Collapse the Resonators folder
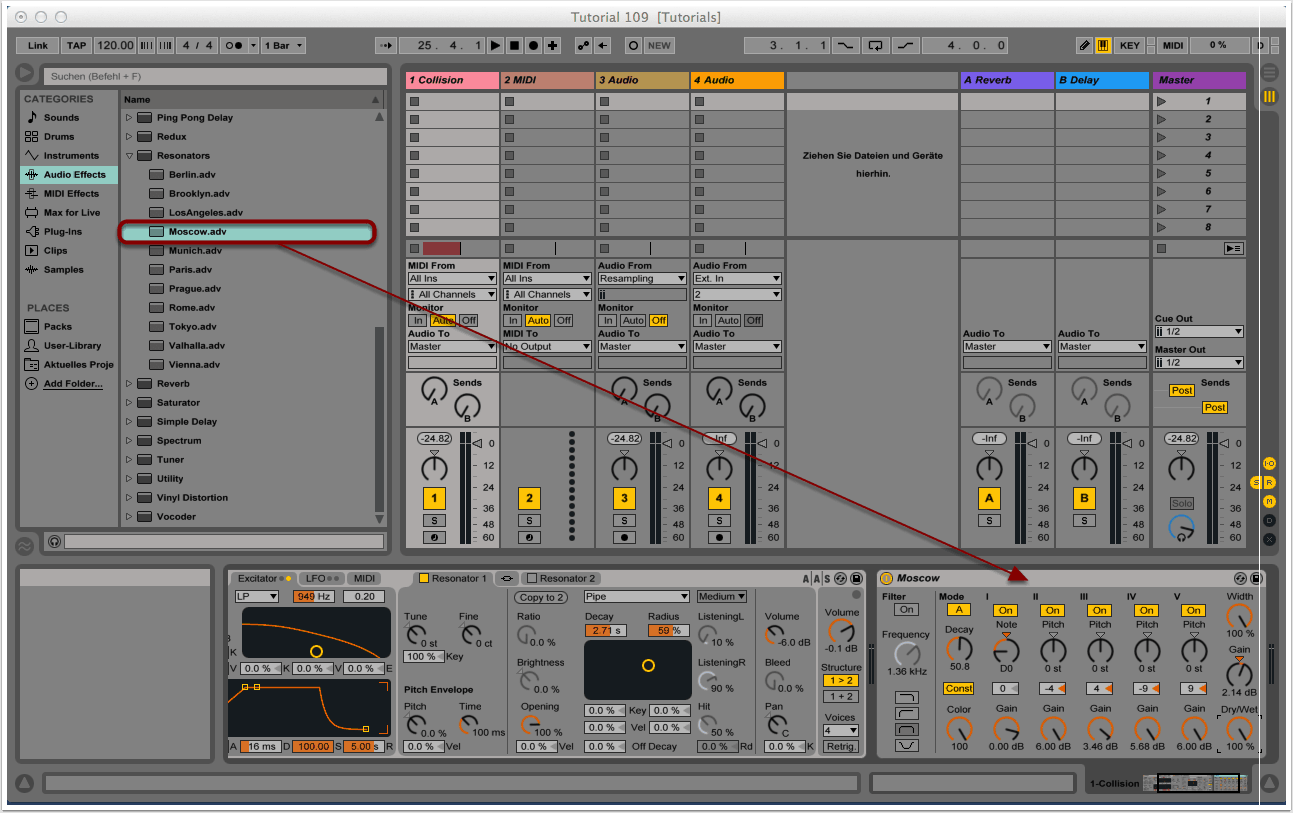Viewport: 1293px width, 813px height. [x=129, y=156]
